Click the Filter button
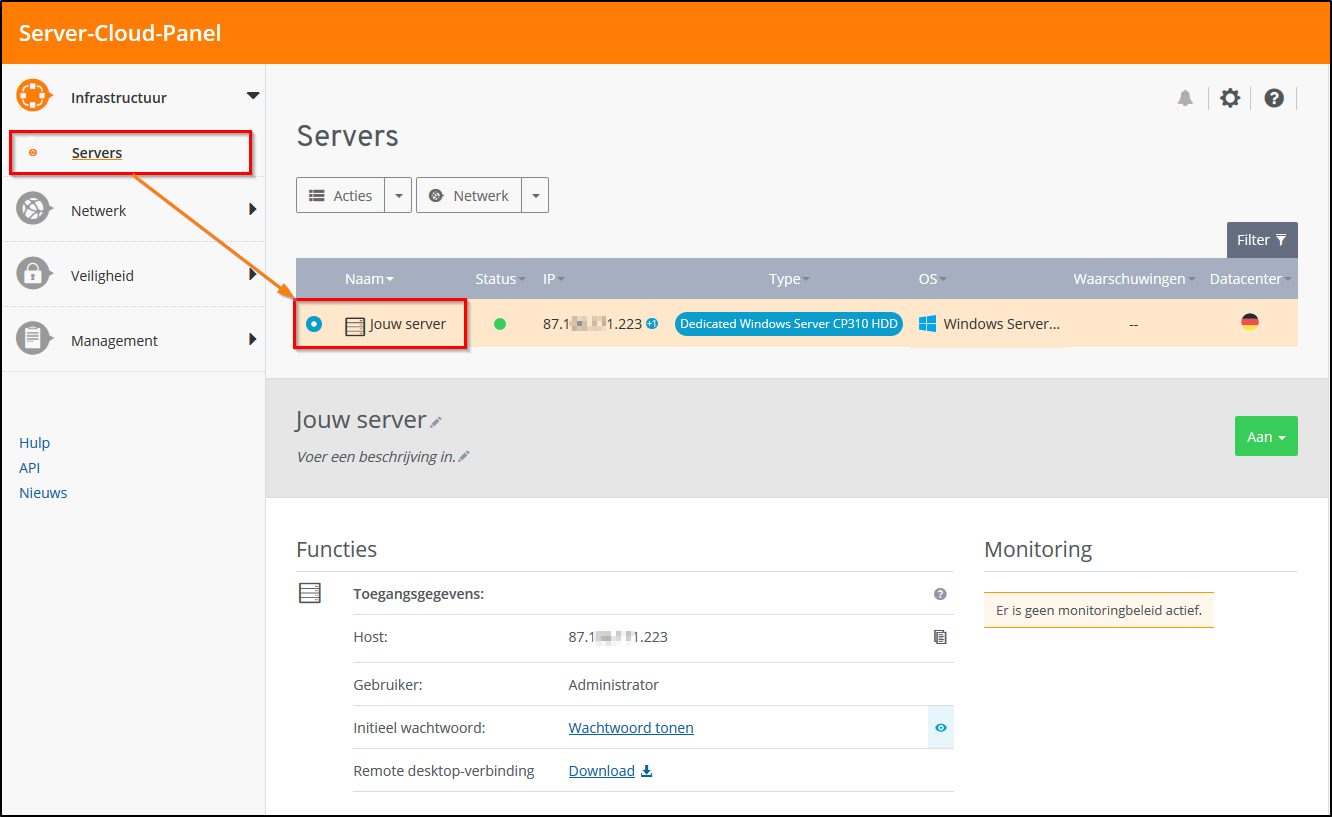Image resolution: width=1332 pixels, height=817 pixels. click(x=1261, y=240)
